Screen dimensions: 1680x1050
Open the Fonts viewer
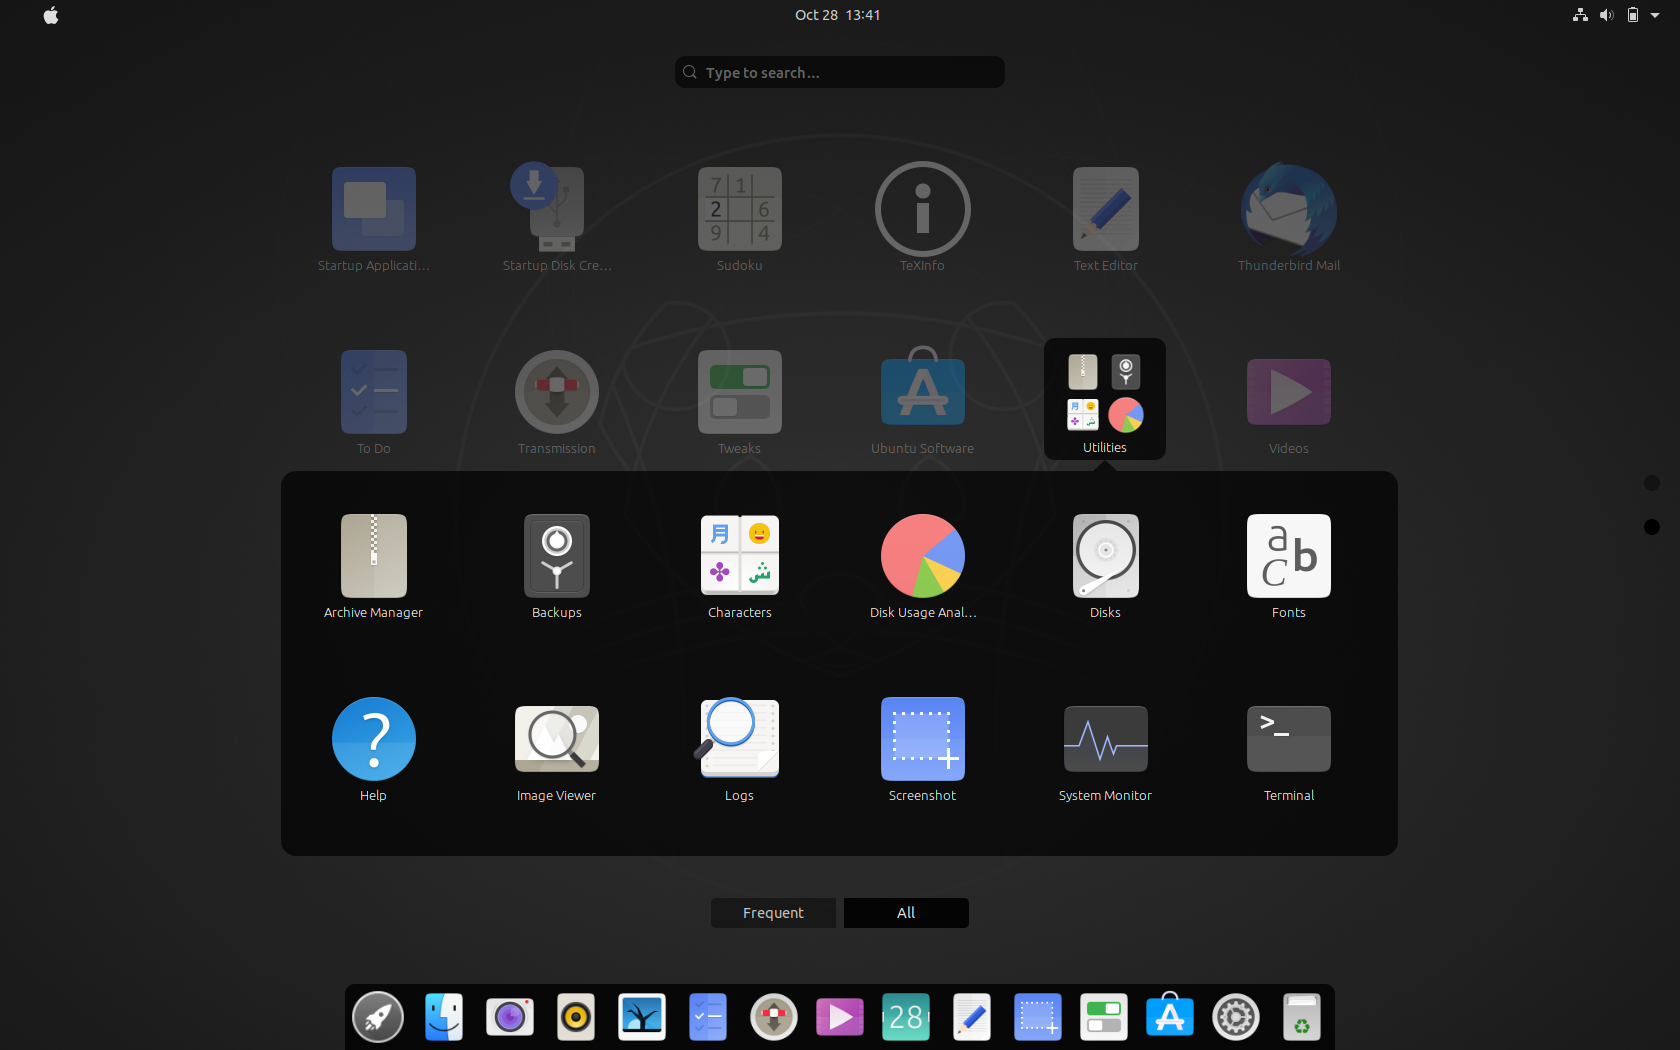pos(1289,566)
